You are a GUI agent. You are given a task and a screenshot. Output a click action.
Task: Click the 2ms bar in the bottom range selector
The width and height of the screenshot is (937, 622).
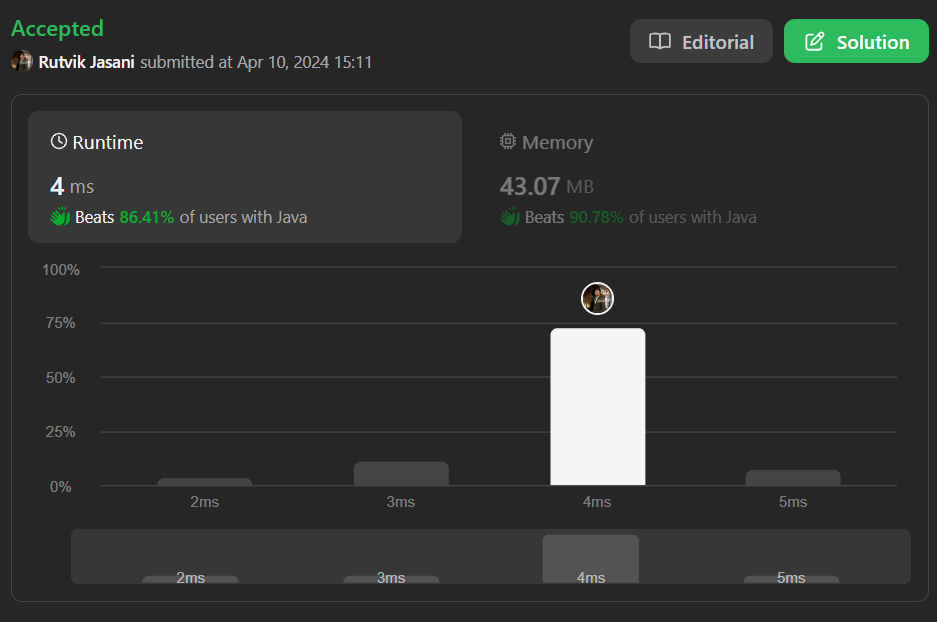[190, 579]
